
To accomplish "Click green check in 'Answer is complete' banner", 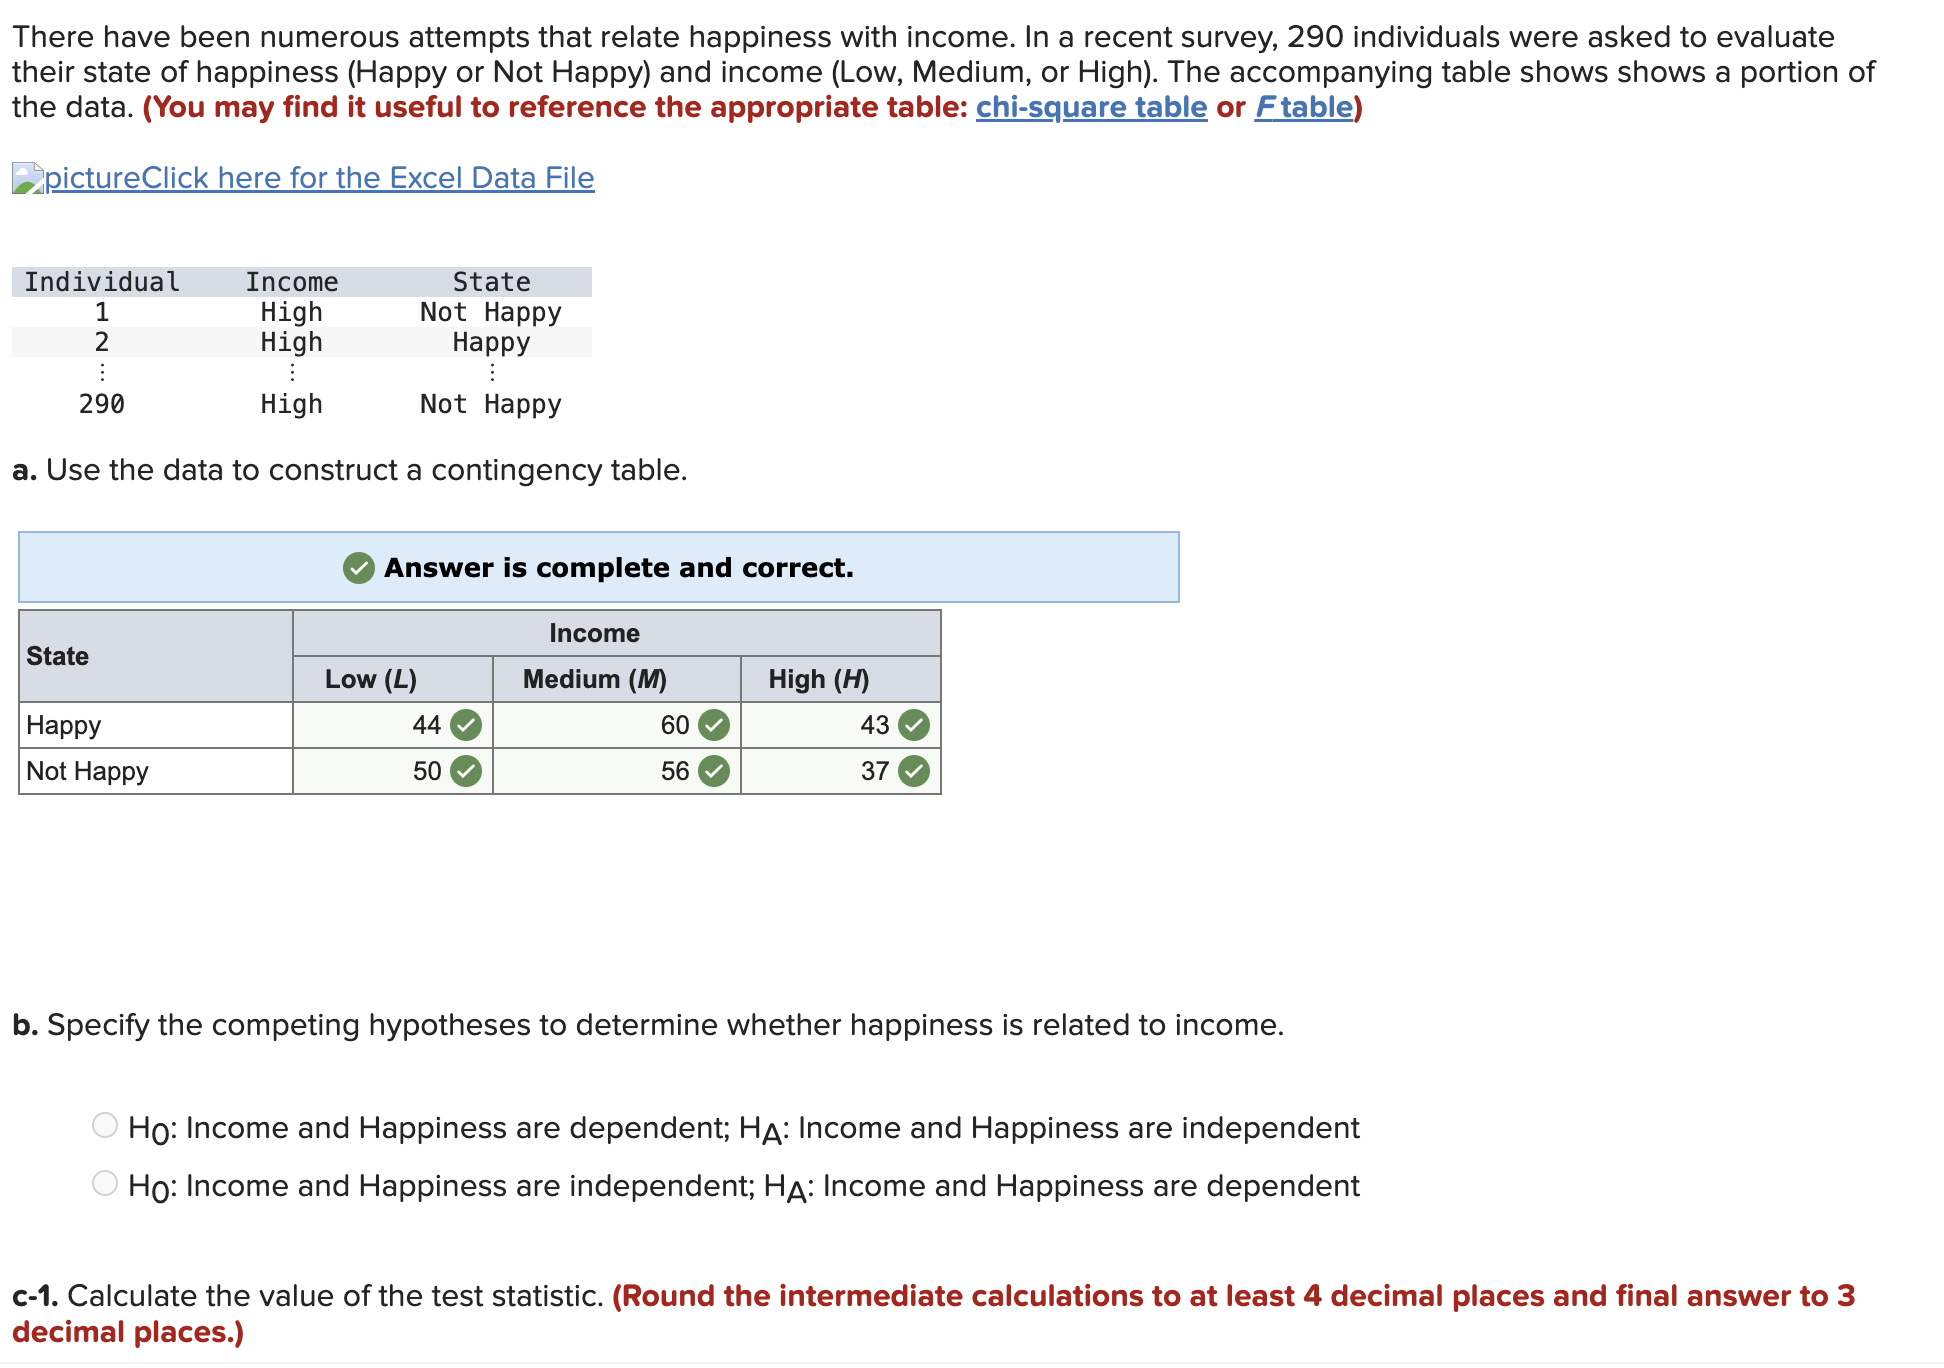I will coord(359,568).
